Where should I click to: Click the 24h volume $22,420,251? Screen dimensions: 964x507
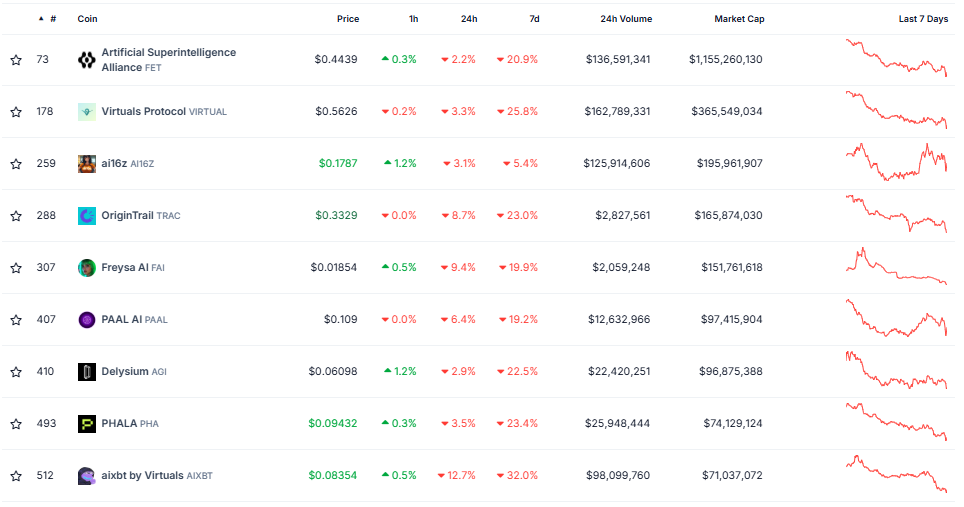click(x=619, y=372)
